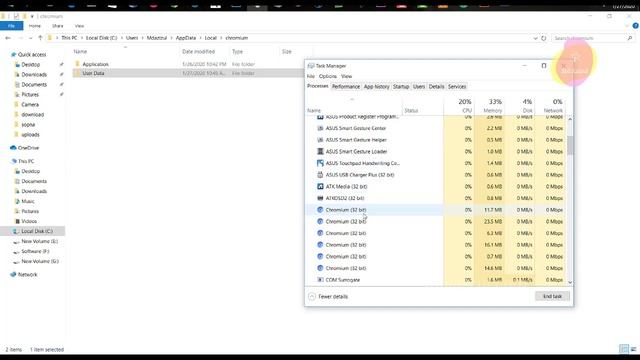Click the ASUS Touchpad Handwriting process icon

point(320,163)
